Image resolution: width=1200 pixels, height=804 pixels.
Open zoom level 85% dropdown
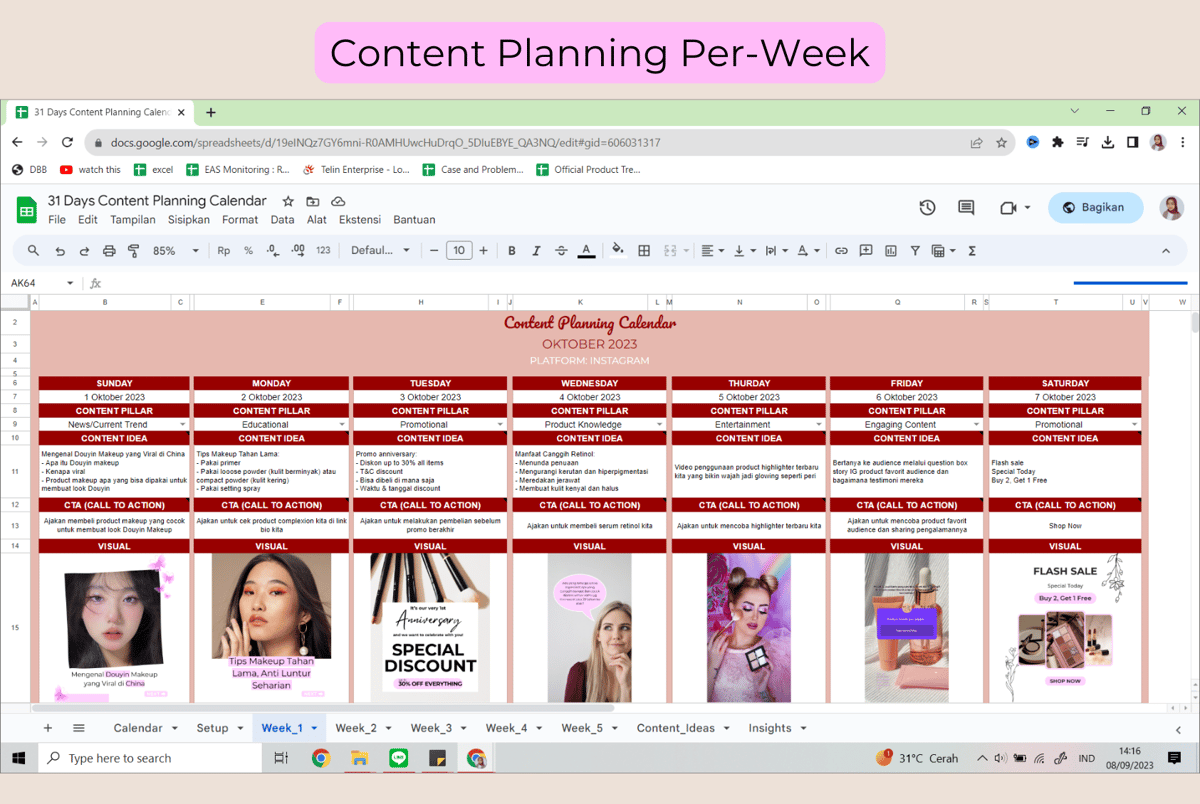176,251
